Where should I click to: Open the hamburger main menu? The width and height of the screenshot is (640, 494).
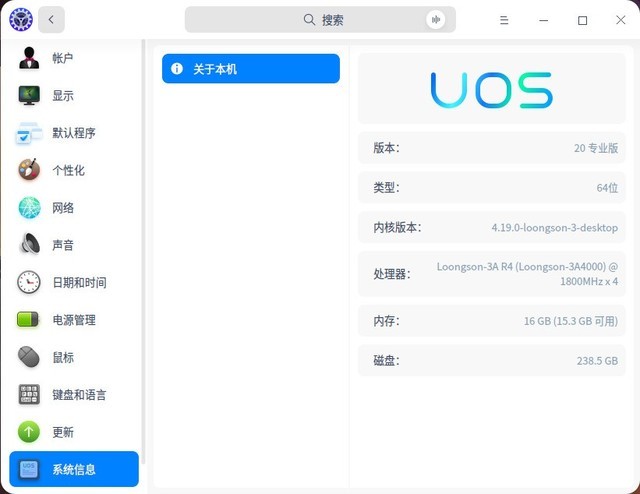tap(504, 20)
